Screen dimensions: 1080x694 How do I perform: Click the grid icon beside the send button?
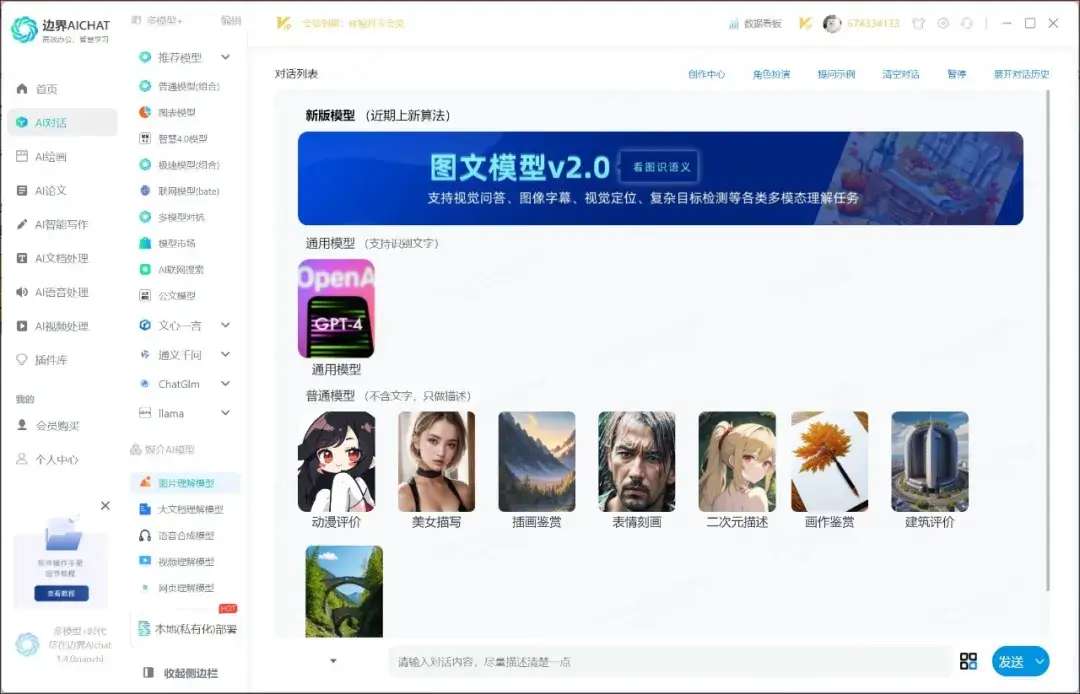[968, 661]
